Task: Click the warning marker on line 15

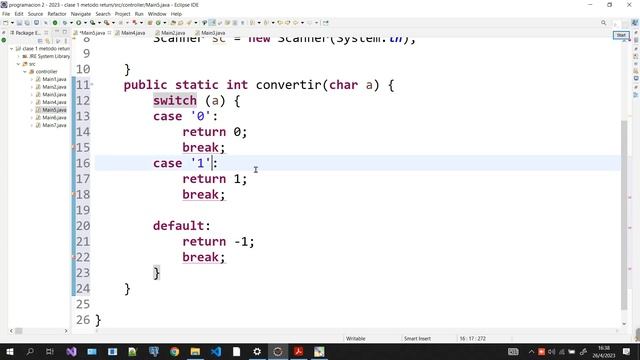Action: 74,147
